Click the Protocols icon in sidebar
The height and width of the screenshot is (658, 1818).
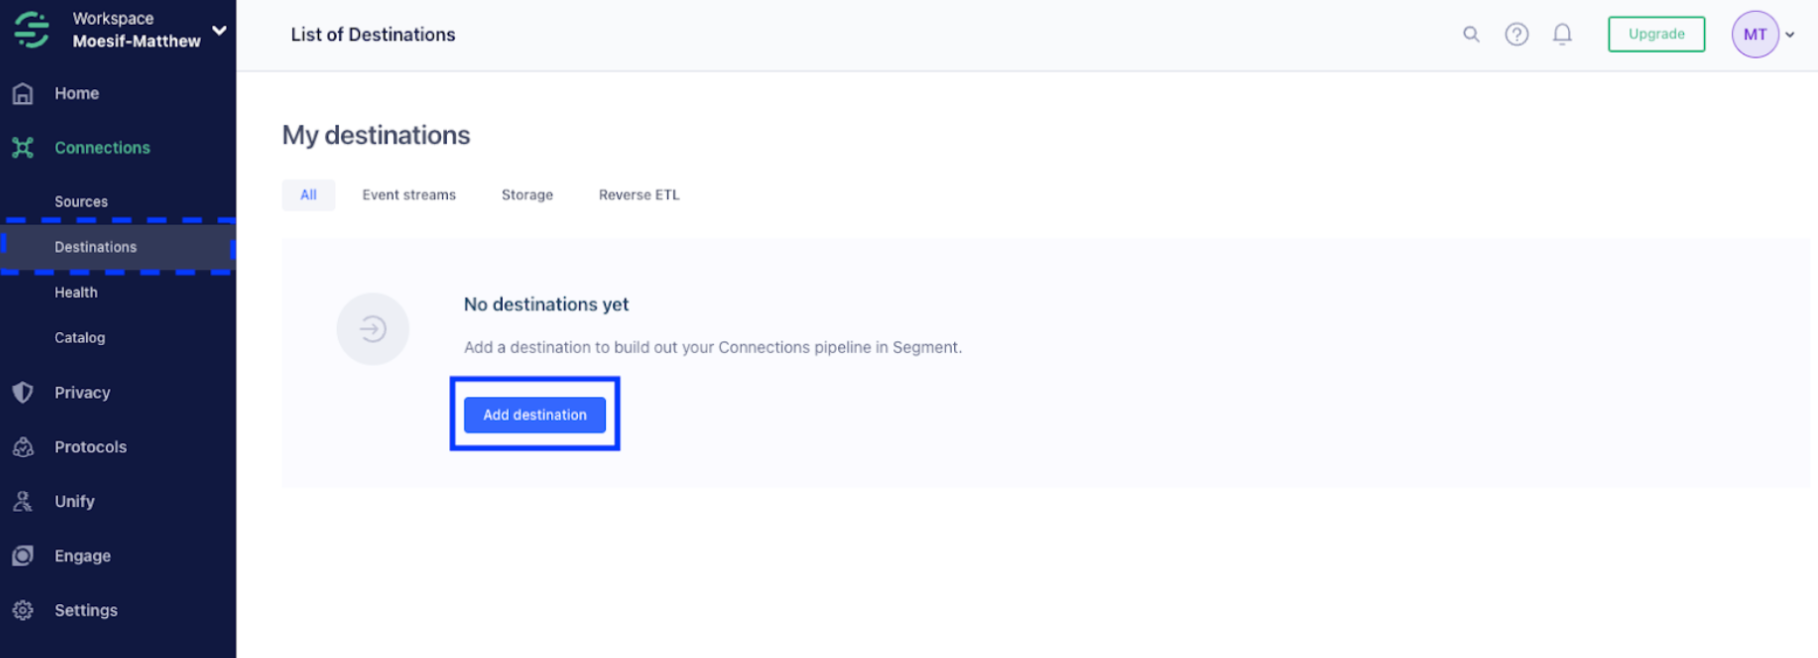23,447
